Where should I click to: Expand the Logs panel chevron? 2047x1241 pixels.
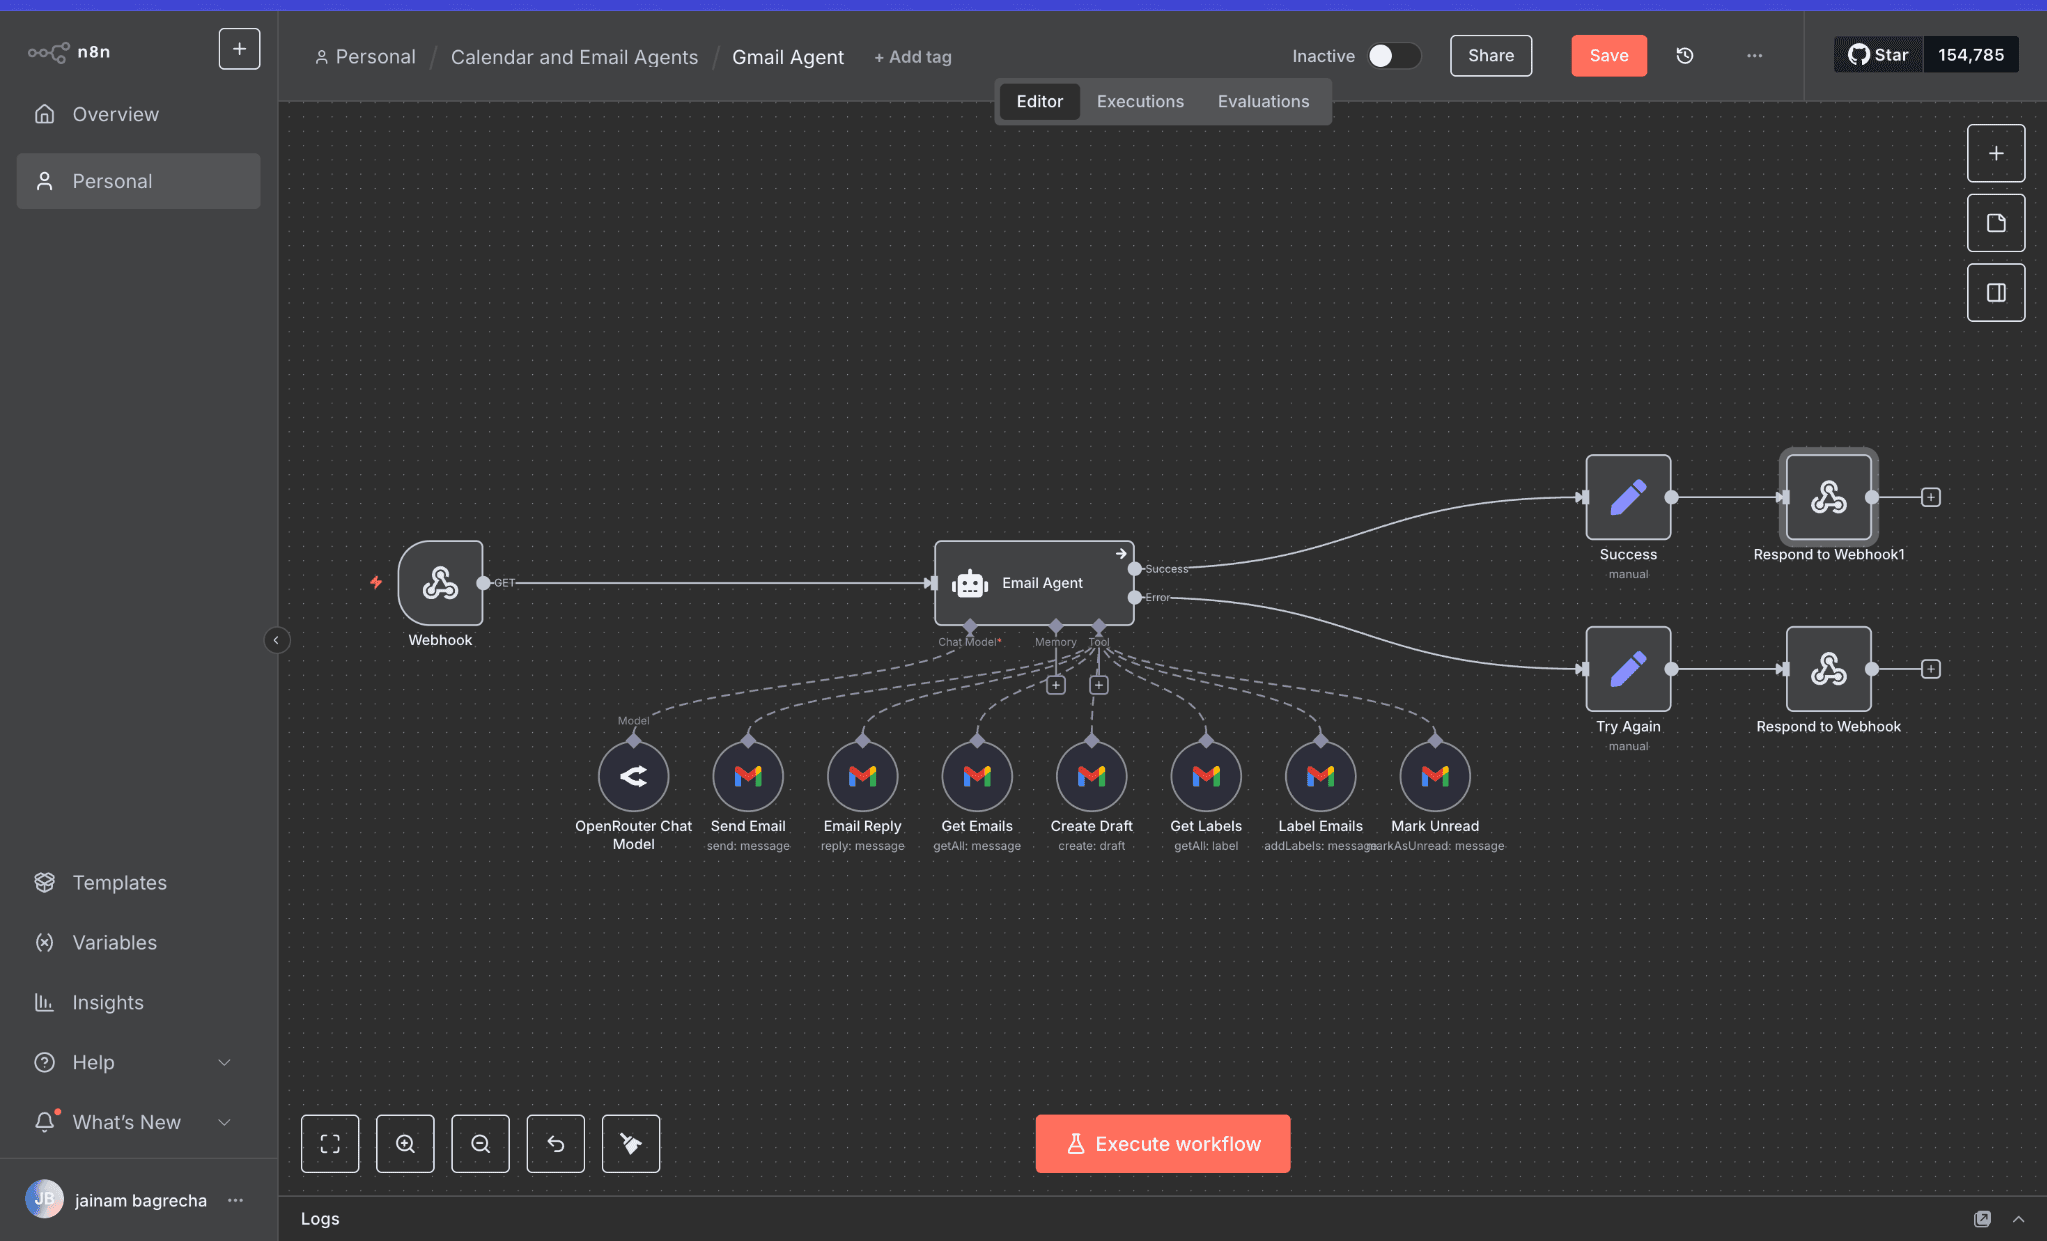point(2018,1219)
